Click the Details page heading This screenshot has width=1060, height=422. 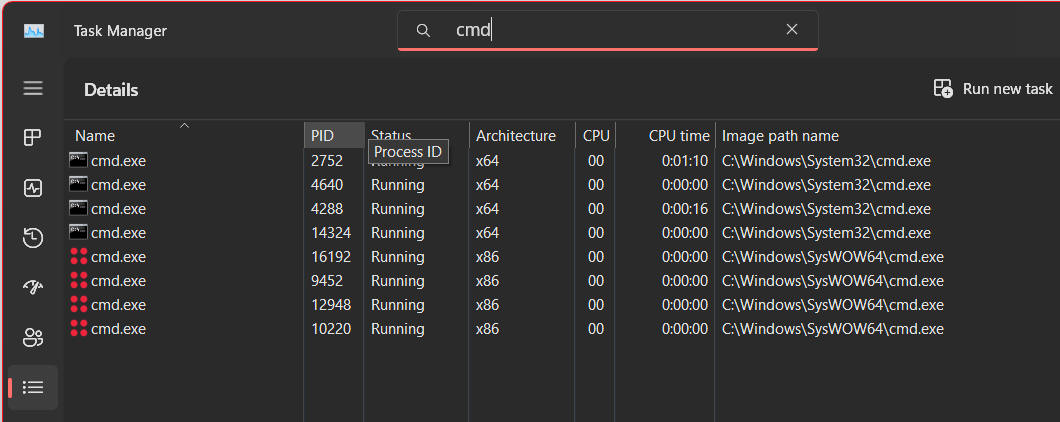pos(111,90)
